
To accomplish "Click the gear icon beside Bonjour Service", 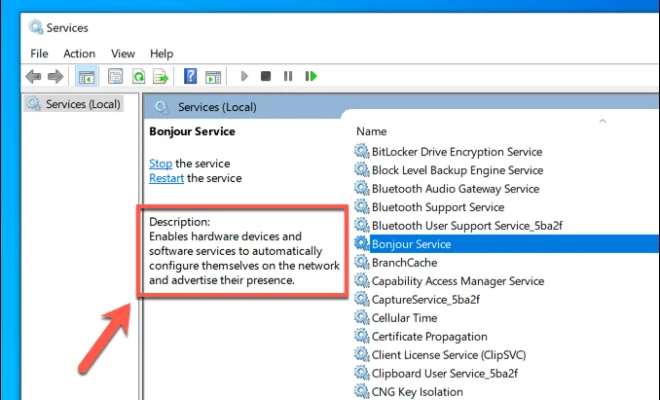I will (362, 243).
